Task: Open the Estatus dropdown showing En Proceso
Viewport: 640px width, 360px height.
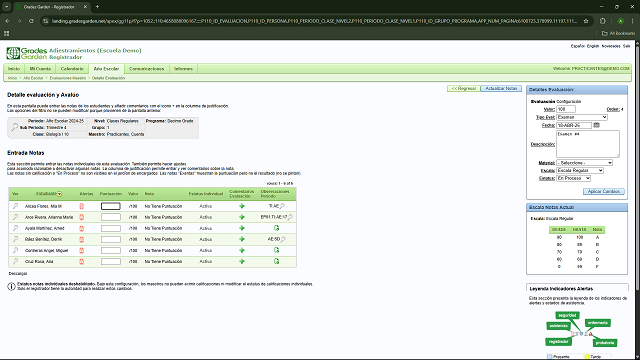Action: tap(573, 178)
